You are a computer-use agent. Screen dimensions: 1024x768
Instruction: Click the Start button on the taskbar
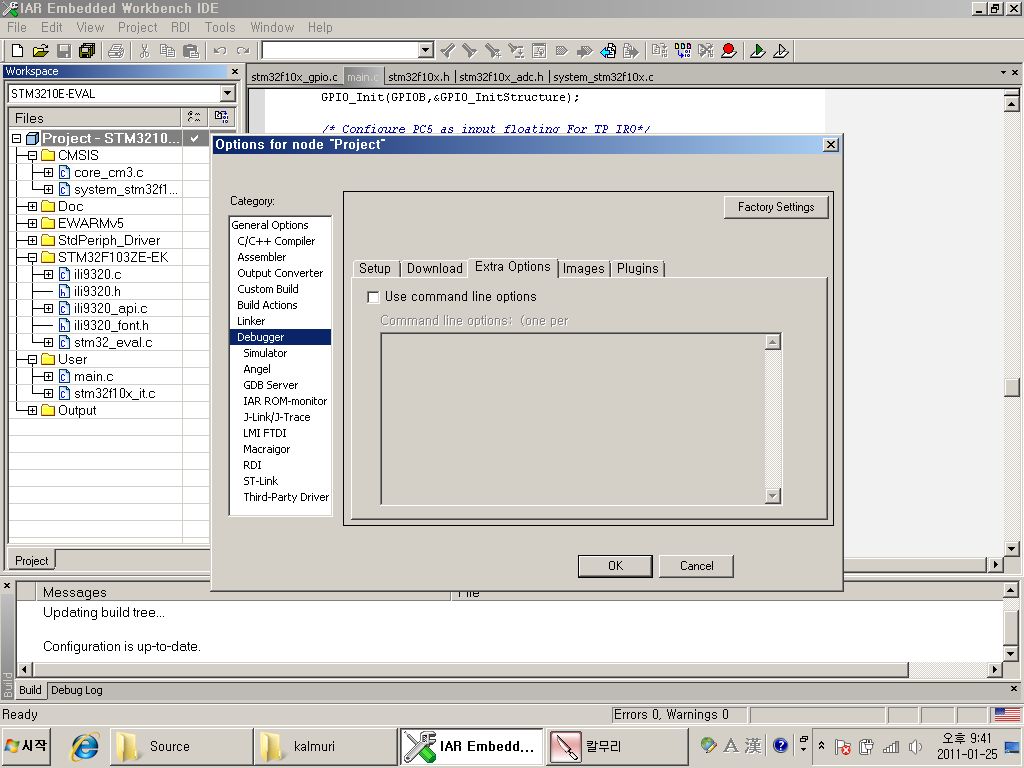coord(26,746)
